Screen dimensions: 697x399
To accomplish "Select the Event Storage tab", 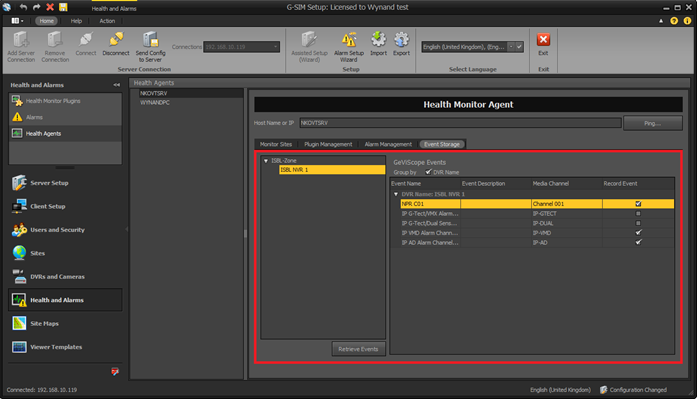I will (442, 144).
